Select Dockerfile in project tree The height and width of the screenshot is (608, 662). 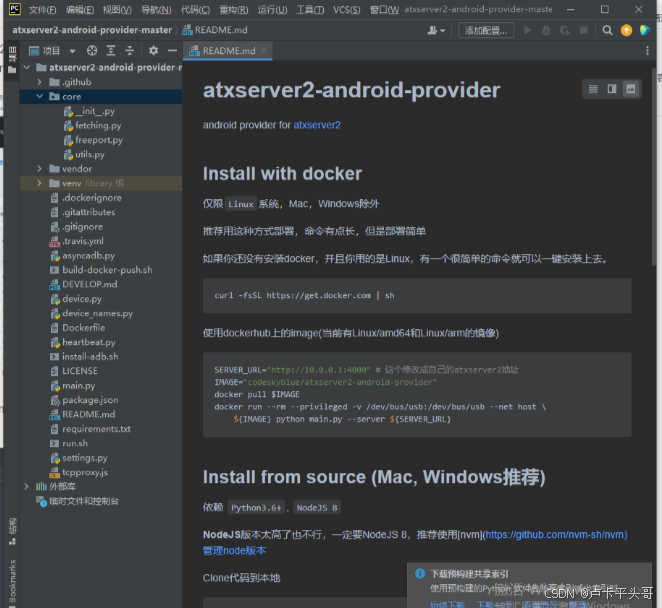pos(78,328)
